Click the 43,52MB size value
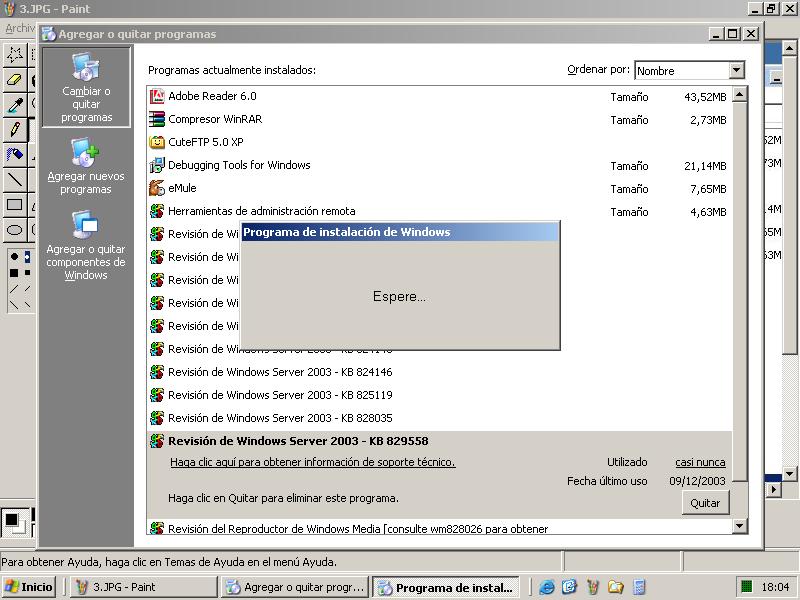Image resolution: width=800 pixels, height=600 pixels. pos(705,97)
